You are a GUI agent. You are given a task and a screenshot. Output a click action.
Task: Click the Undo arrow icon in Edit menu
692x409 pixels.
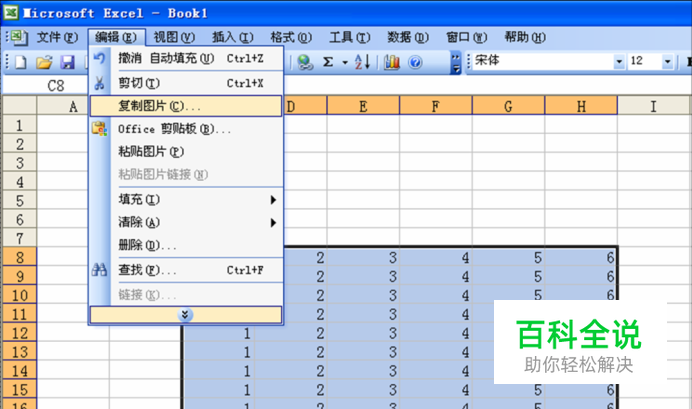99,58
